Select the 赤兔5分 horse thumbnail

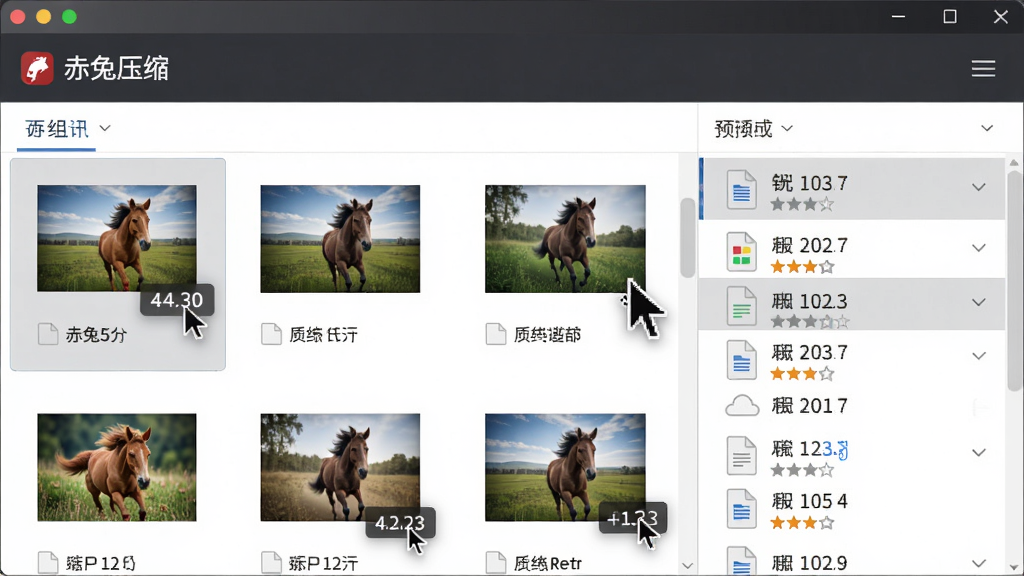coord(117,238)
